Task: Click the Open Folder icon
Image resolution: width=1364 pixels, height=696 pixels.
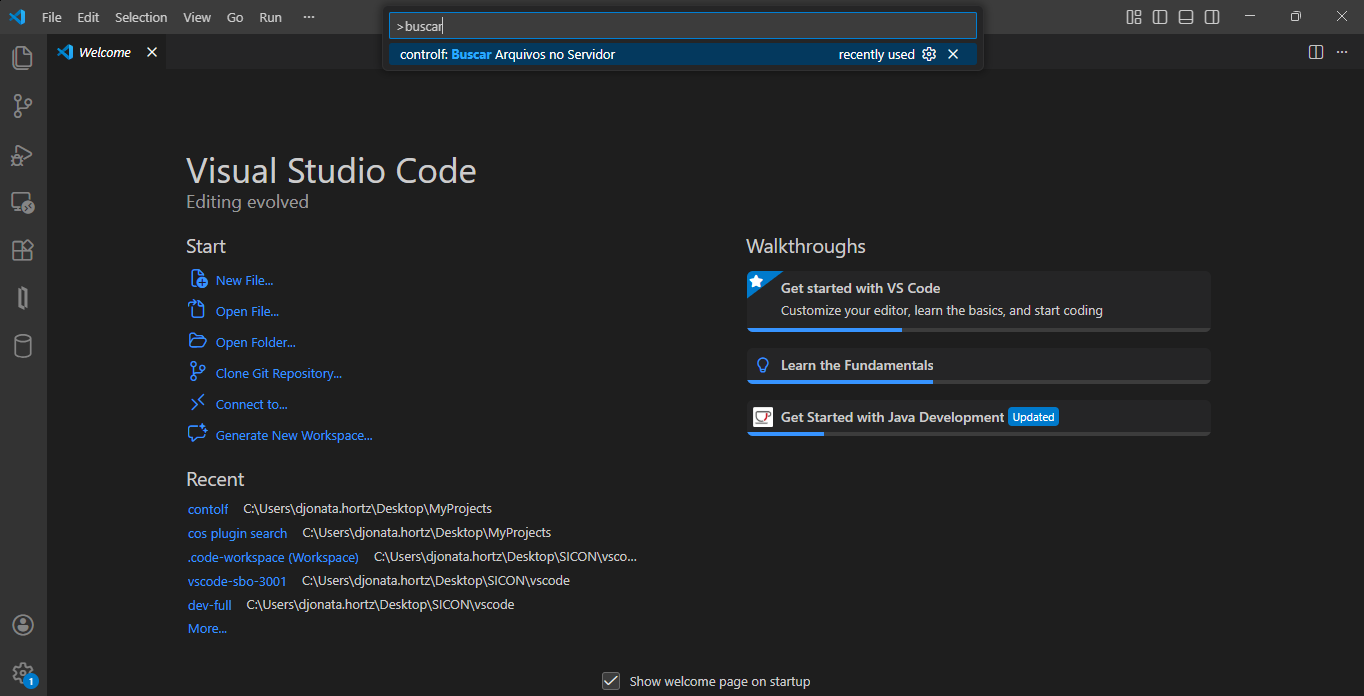Action: (x=197, y=341)
